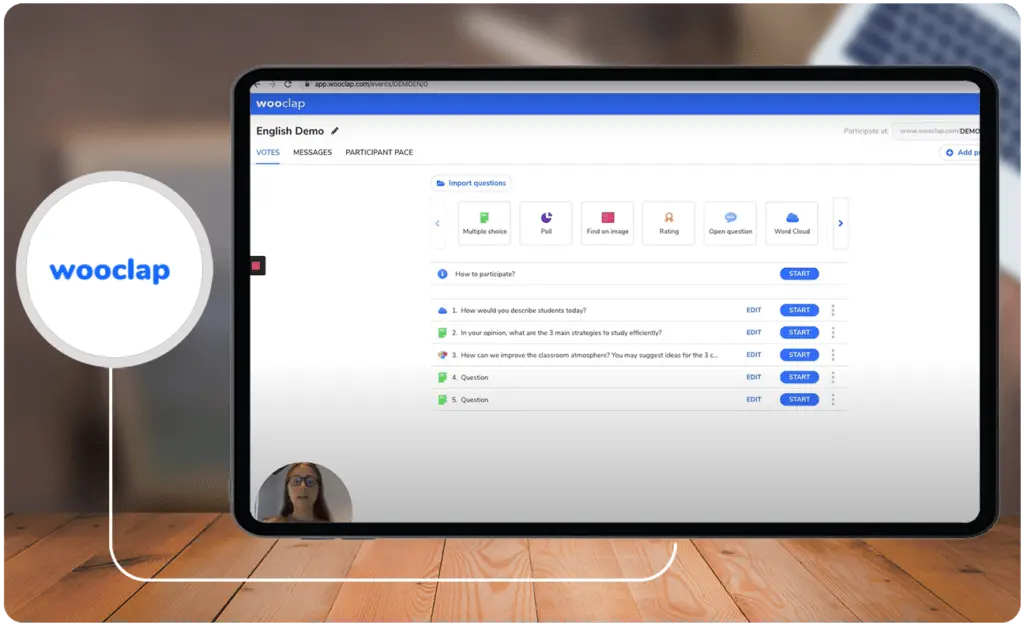1024x626 pixels.
Task: Open more options for question 1
Action: (833, 310)
